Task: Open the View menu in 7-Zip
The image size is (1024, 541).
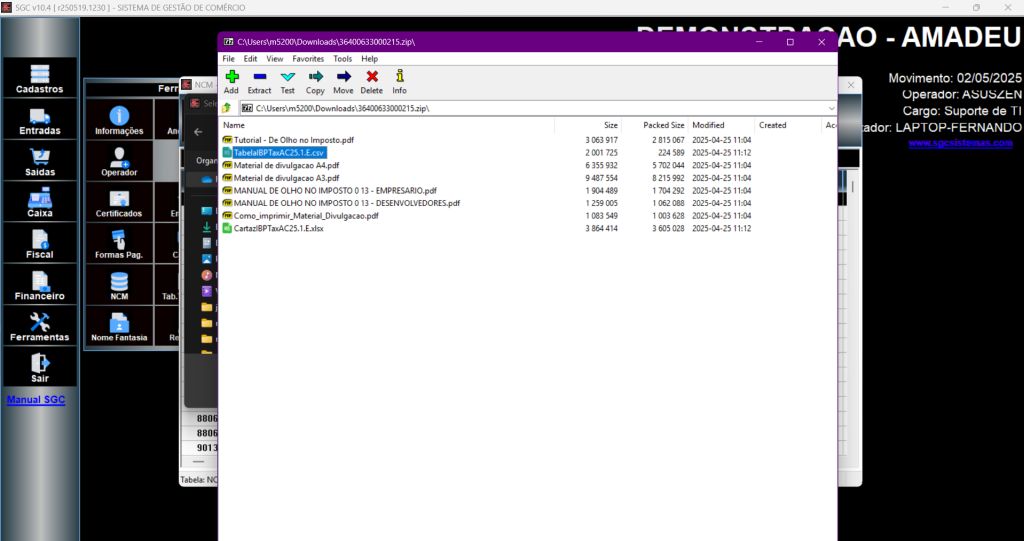Action: 275,59
